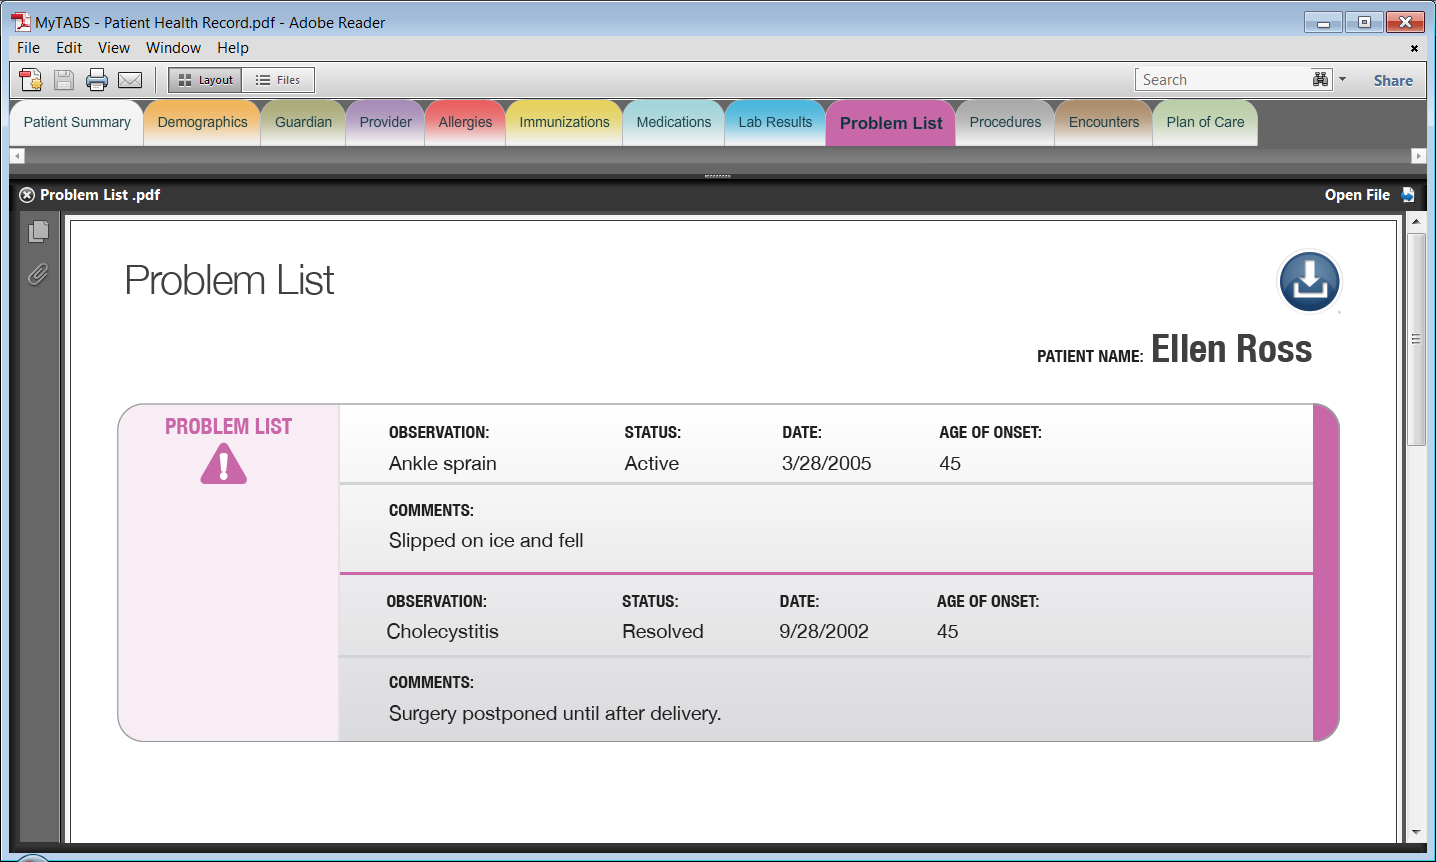Expand the search options dropdown arrow
Screen dimensions: 1436x862
tap(1342, 79)
